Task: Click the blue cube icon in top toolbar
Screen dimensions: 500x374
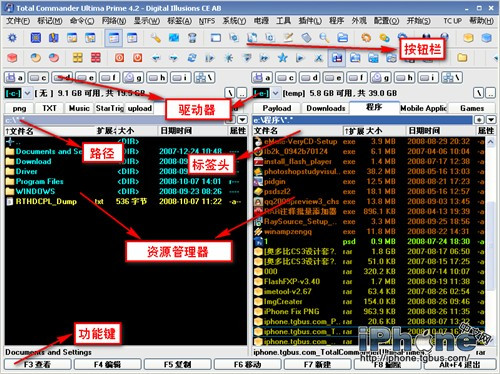Action: (x=486, y=38)
